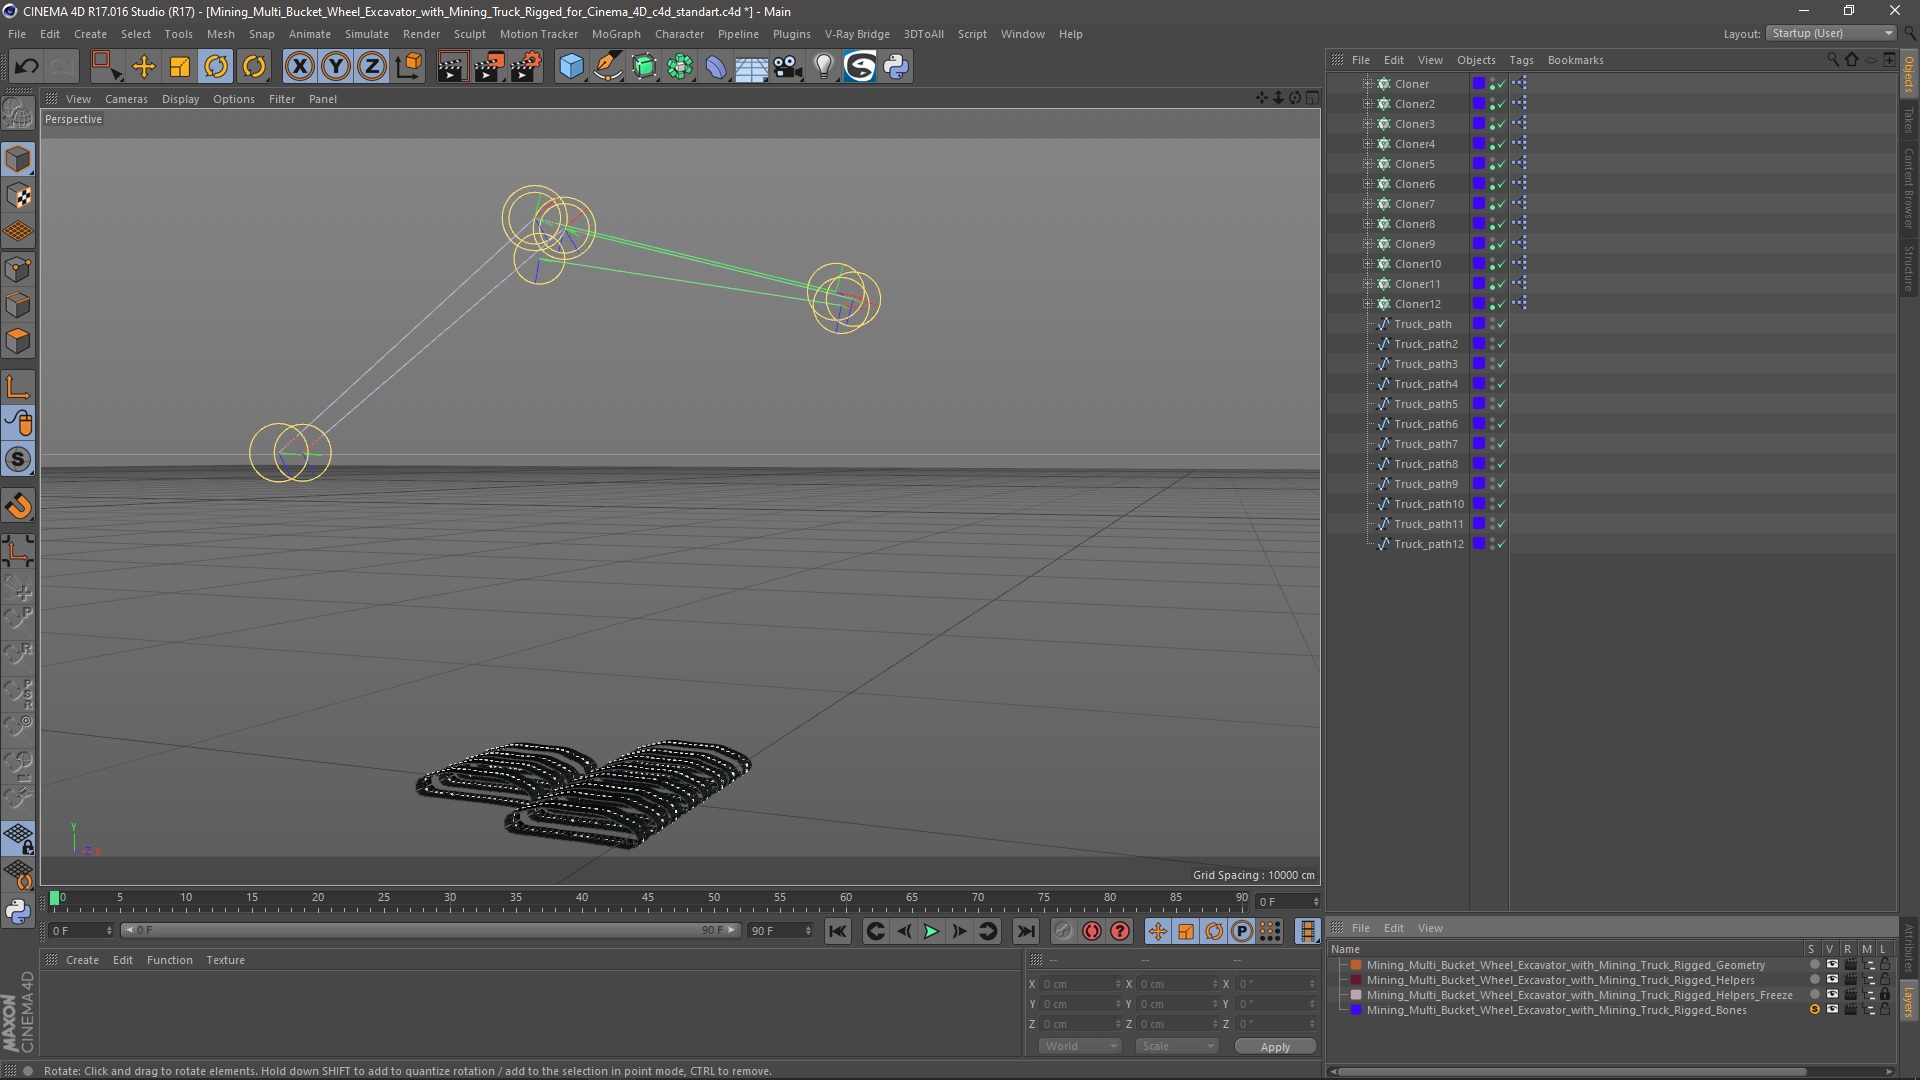Screen dimensions: 1920x1080
Task: Click the Apply button
Action: pyautogui.click(x=1275, y=1046)
